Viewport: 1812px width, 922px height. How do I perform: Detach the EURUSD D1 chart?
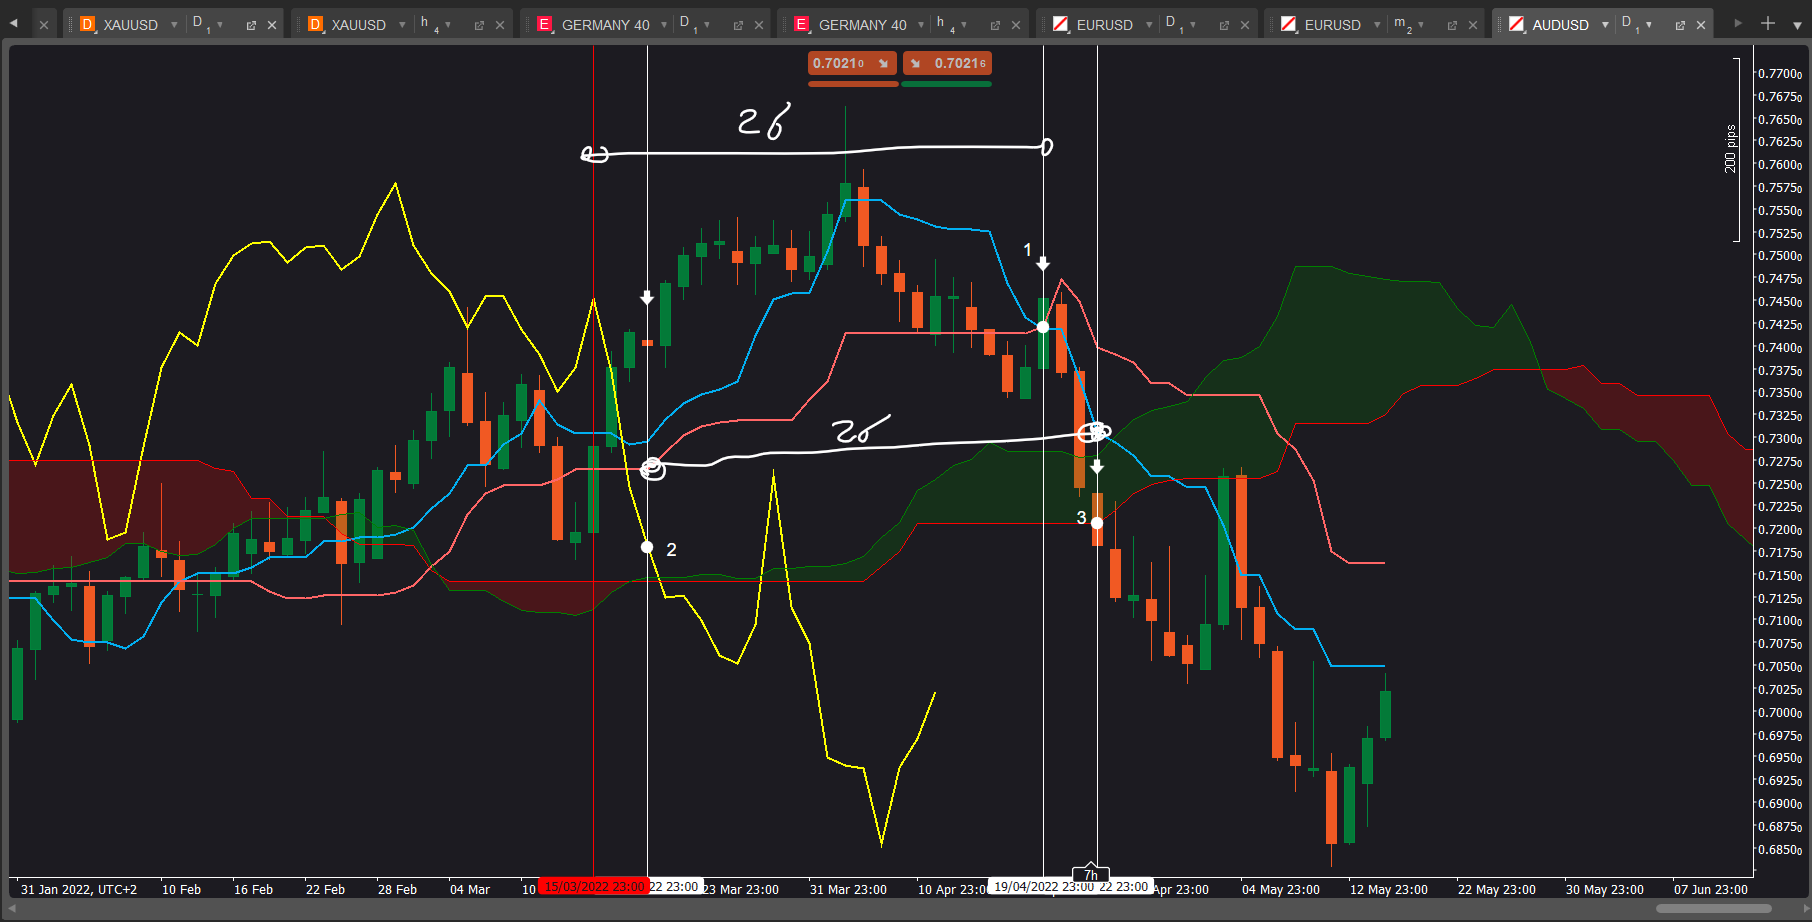click(1224, 25)
